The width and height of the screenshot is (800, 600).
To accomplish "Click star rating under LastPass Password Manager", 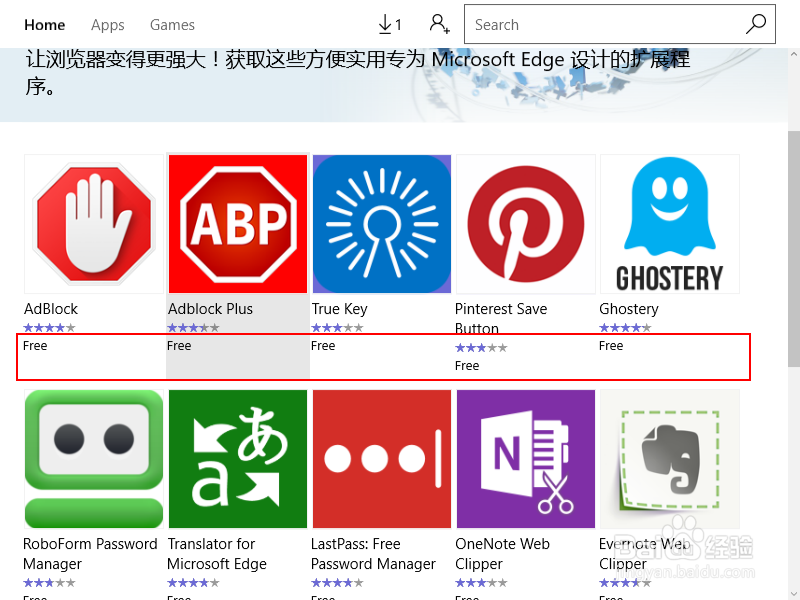I will [337, 583].
